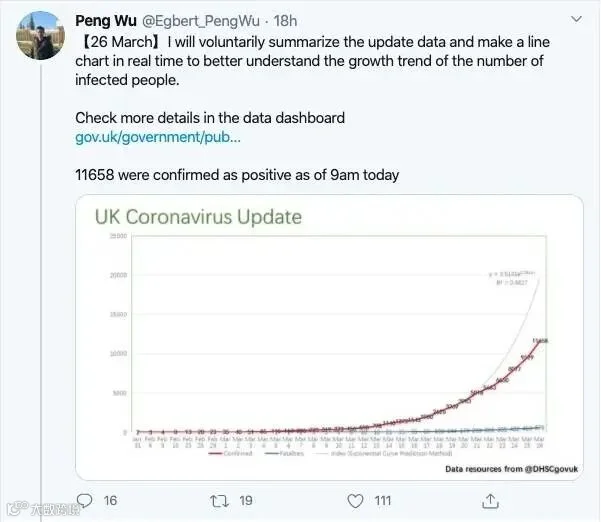Screen dimensions: 601x522
Task: Click the Confirmed legend entry in chart
Action: click(230, 453)
